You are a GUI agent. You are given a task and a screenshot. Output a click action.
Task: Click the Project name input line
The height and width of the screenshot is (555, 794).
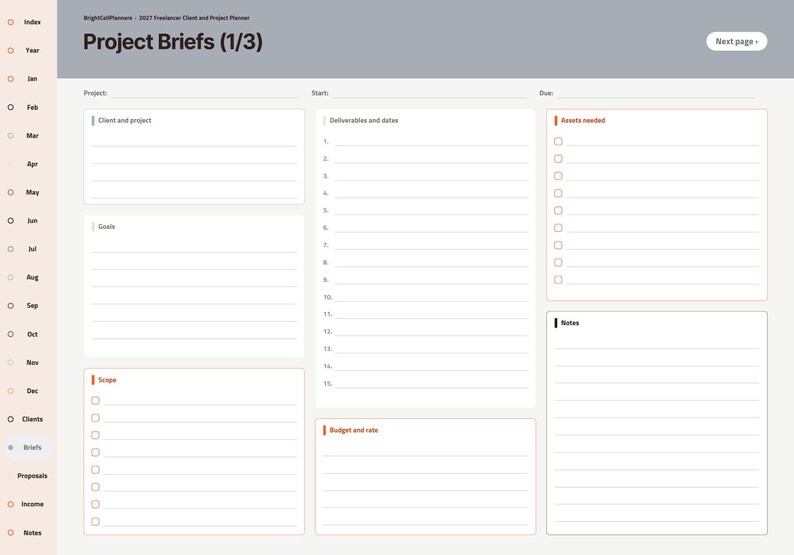click(205, 93)
